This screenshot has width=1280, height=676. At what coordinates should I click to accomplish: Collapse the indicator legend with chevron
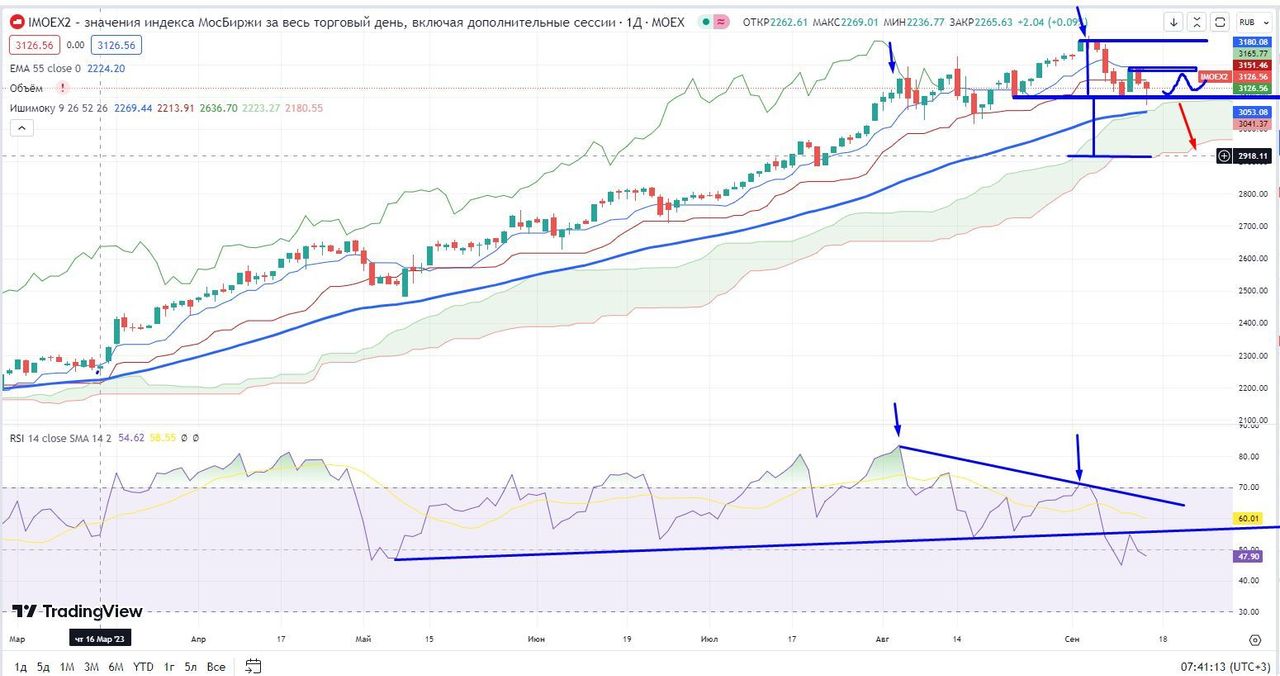click(x=20, y=128)
